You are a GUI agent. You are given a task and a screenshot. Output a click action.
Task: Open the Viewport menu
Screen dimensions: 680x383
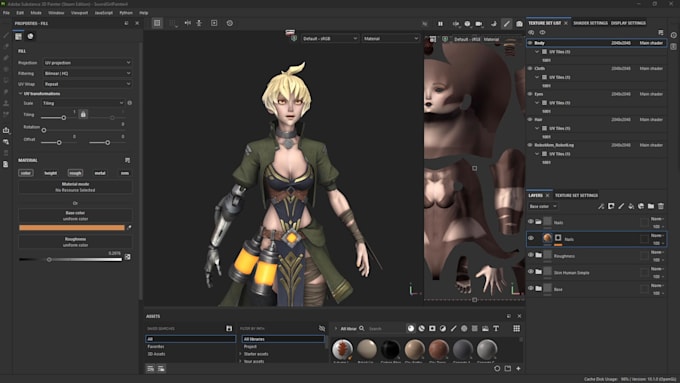pos(79,13)
